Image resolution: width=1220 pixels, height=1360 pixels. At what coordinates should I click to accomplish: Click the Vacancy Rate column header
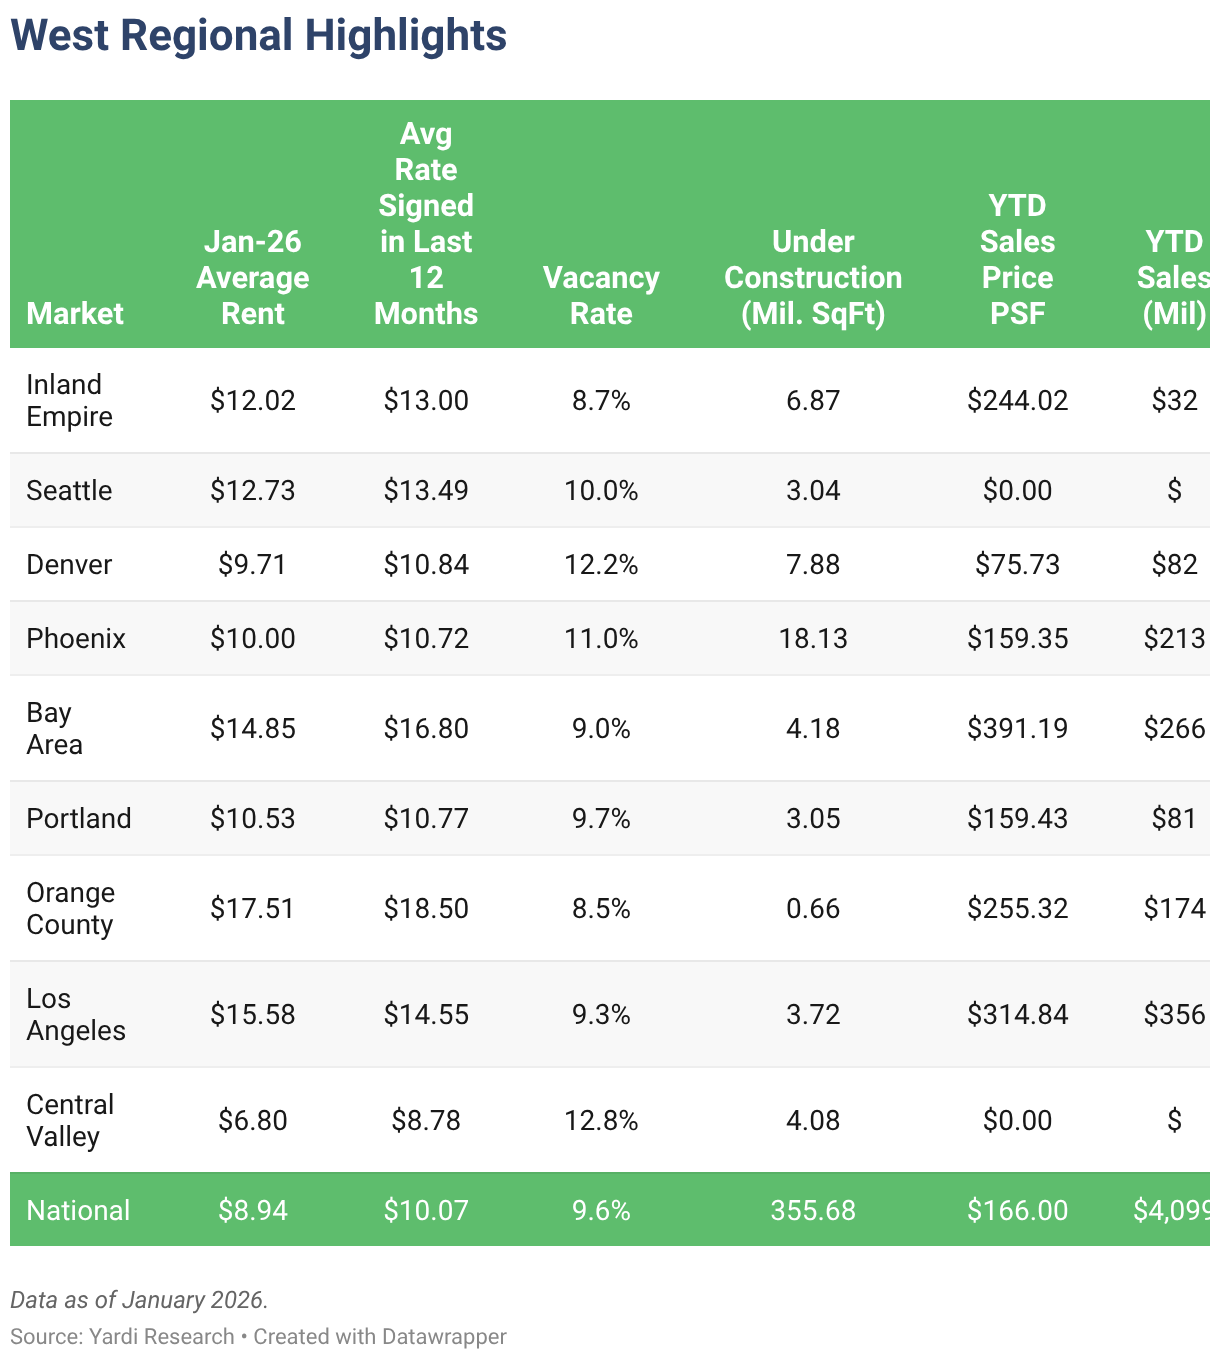601,295
